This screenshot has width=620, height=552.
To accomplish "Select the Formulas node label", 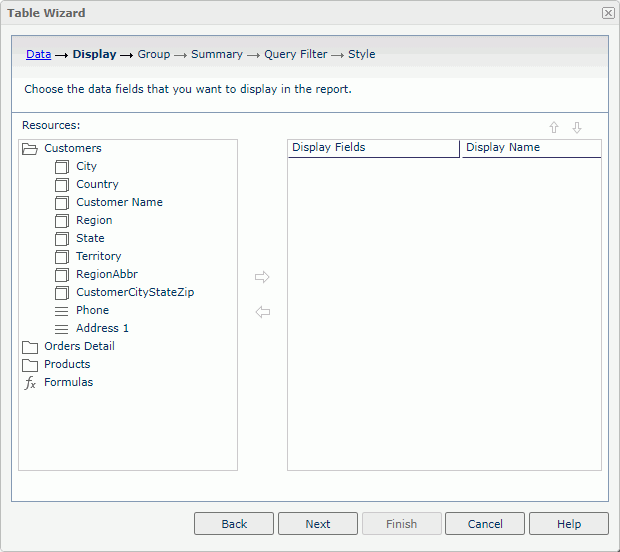I will tap(68, 382).
